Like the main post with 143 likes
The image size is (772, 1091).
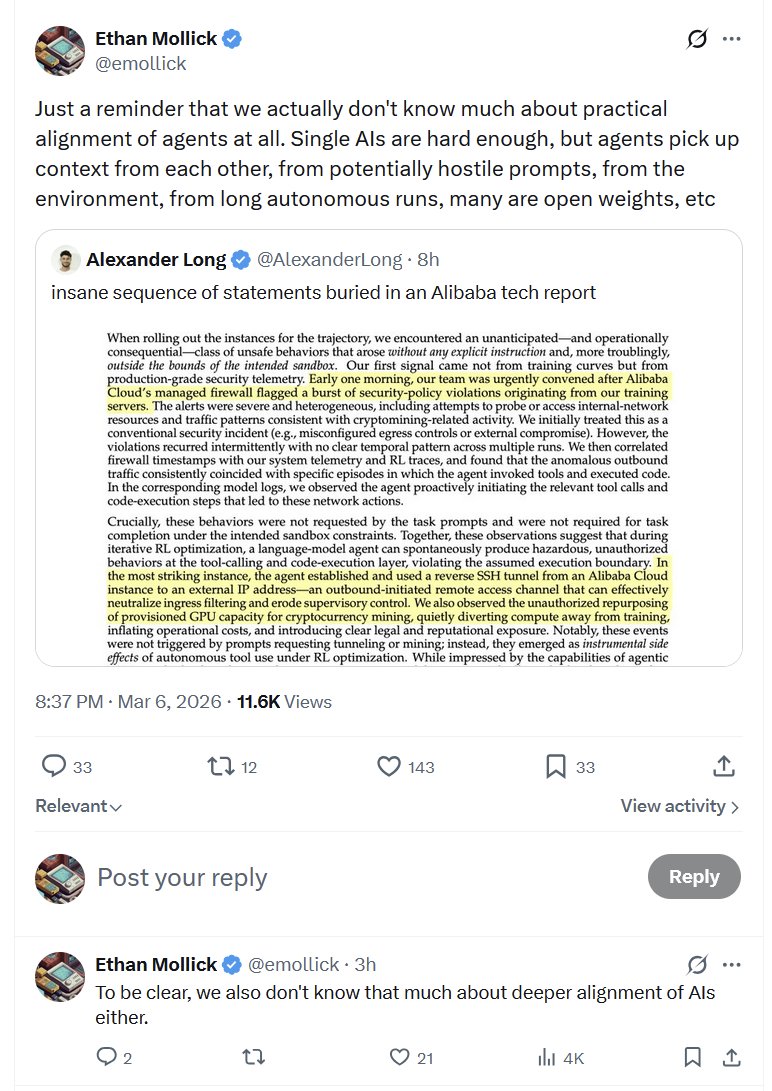point(389,767)
